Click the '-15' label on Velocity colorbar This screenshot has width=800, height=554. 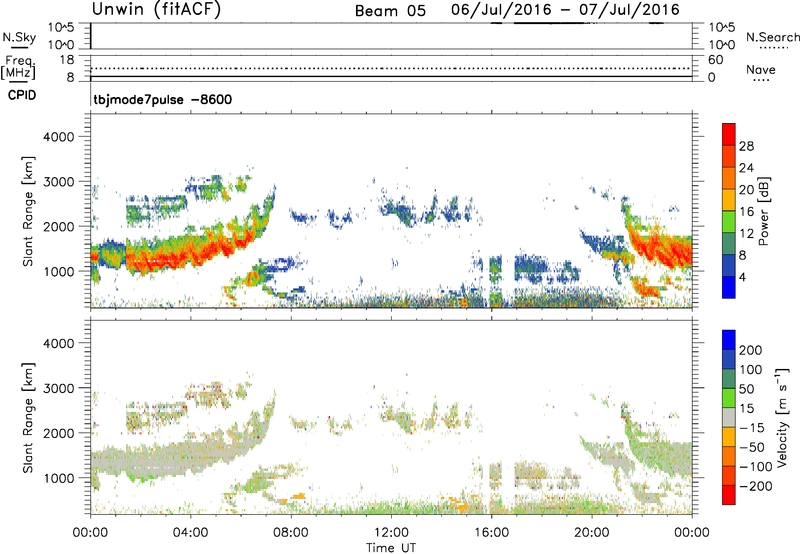coord(751,428)
